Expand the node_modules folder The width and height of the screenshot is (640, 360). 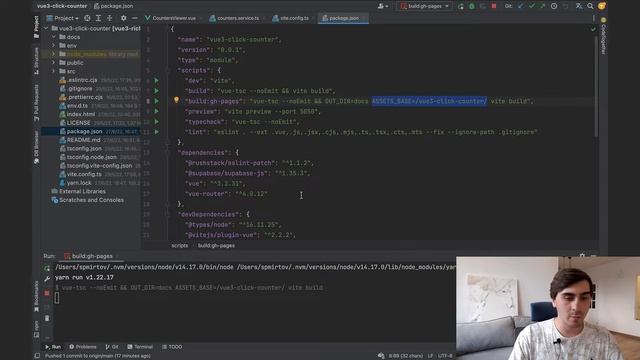point(53,54)
